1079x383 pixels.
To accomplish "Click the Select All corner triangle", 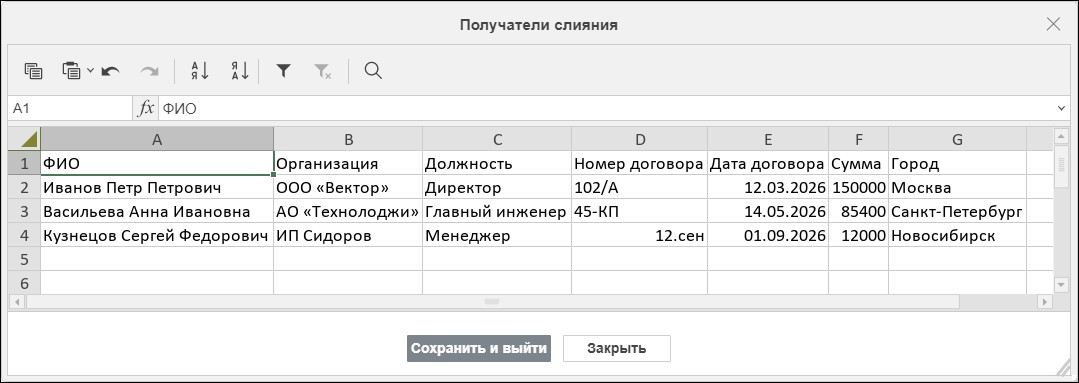I will [25, 140].
